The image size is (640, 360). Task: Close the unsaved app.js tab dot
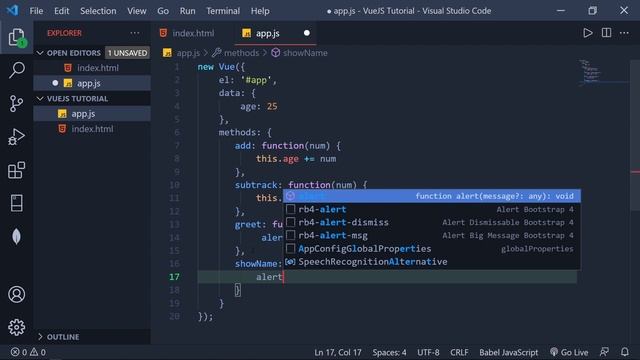point(307,33)
